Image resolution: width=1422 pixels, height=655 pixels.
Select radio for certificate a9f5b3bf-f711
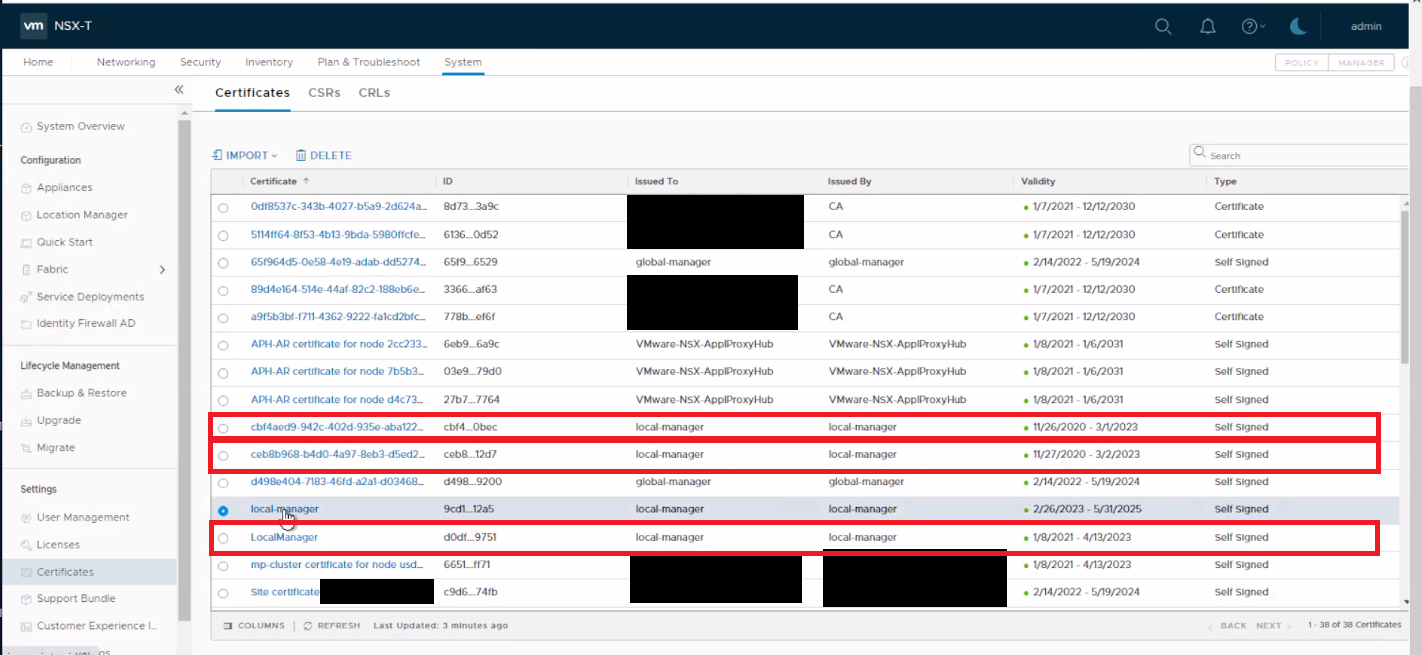pyautogui.click(x=223, y=318)
